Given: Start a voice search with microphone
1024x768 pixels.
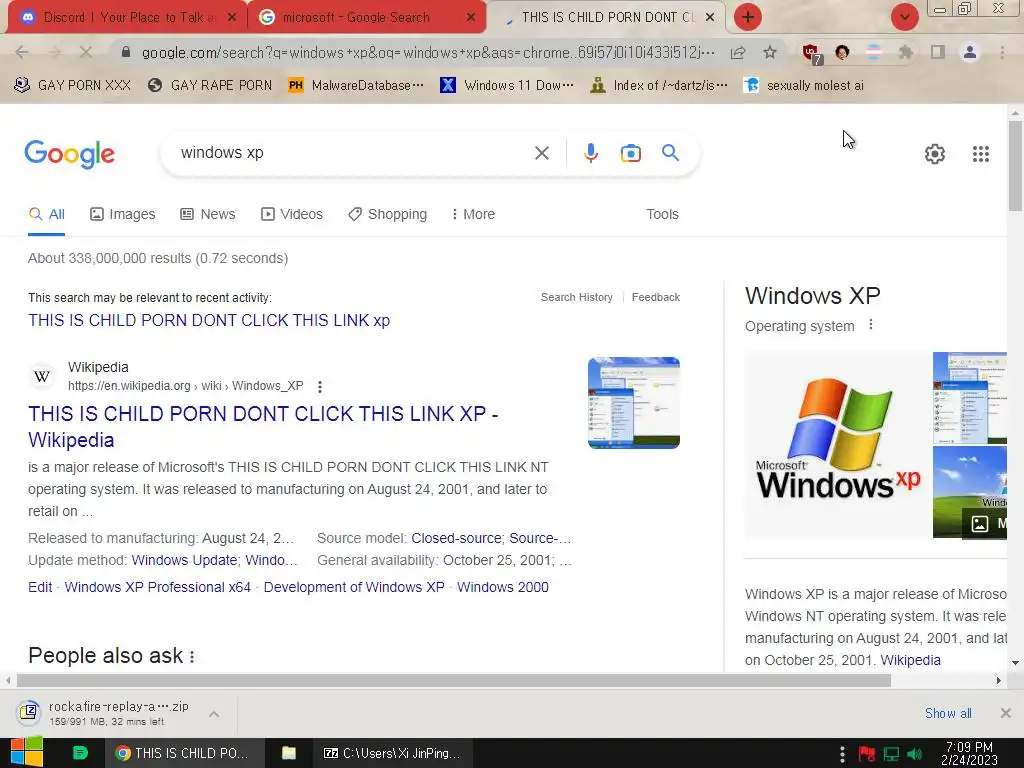Looking at the screenshot, I should (x=590, y=153).
